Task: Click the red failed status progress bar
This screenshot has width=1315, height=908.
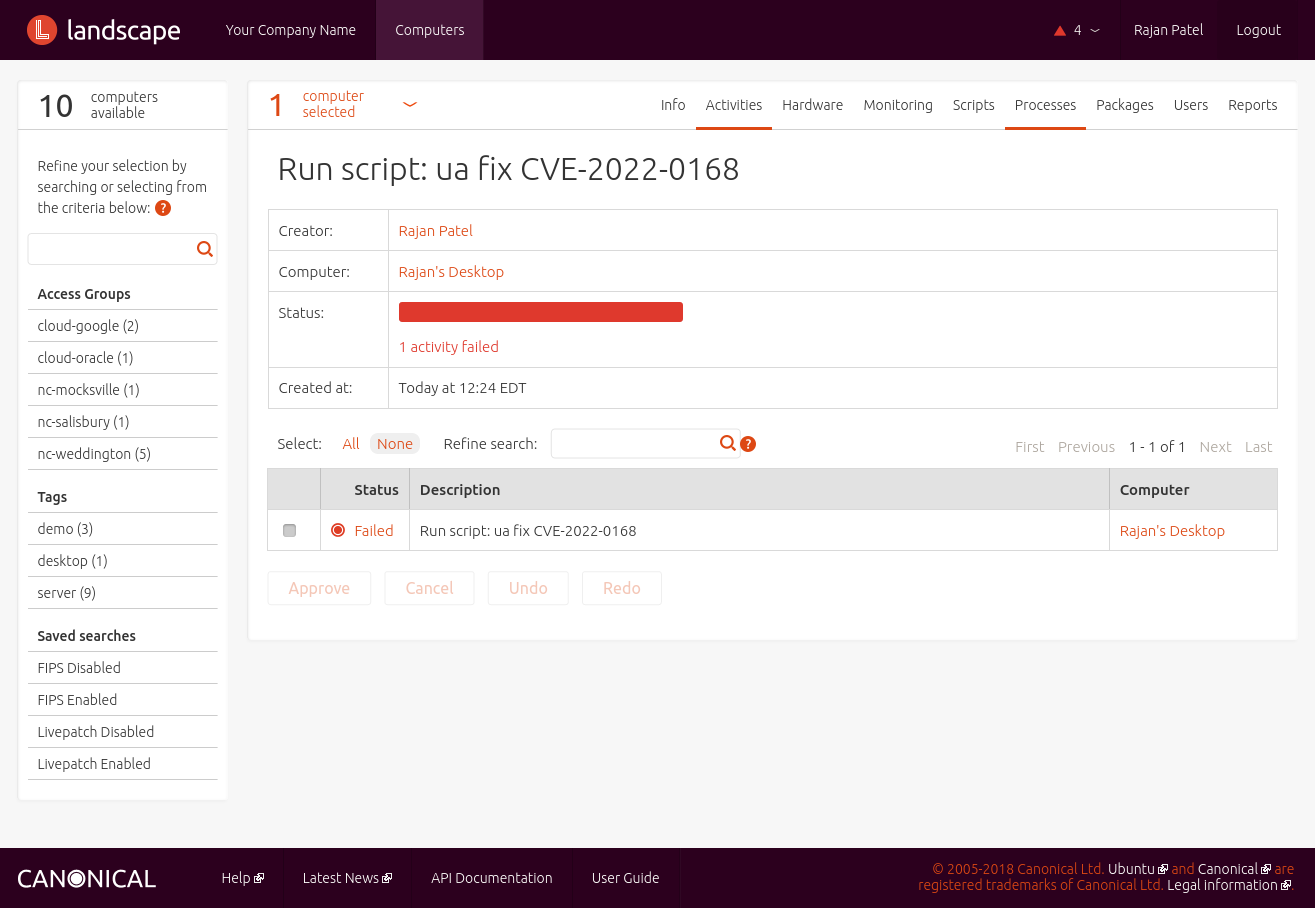Action: tap(541, 312)
